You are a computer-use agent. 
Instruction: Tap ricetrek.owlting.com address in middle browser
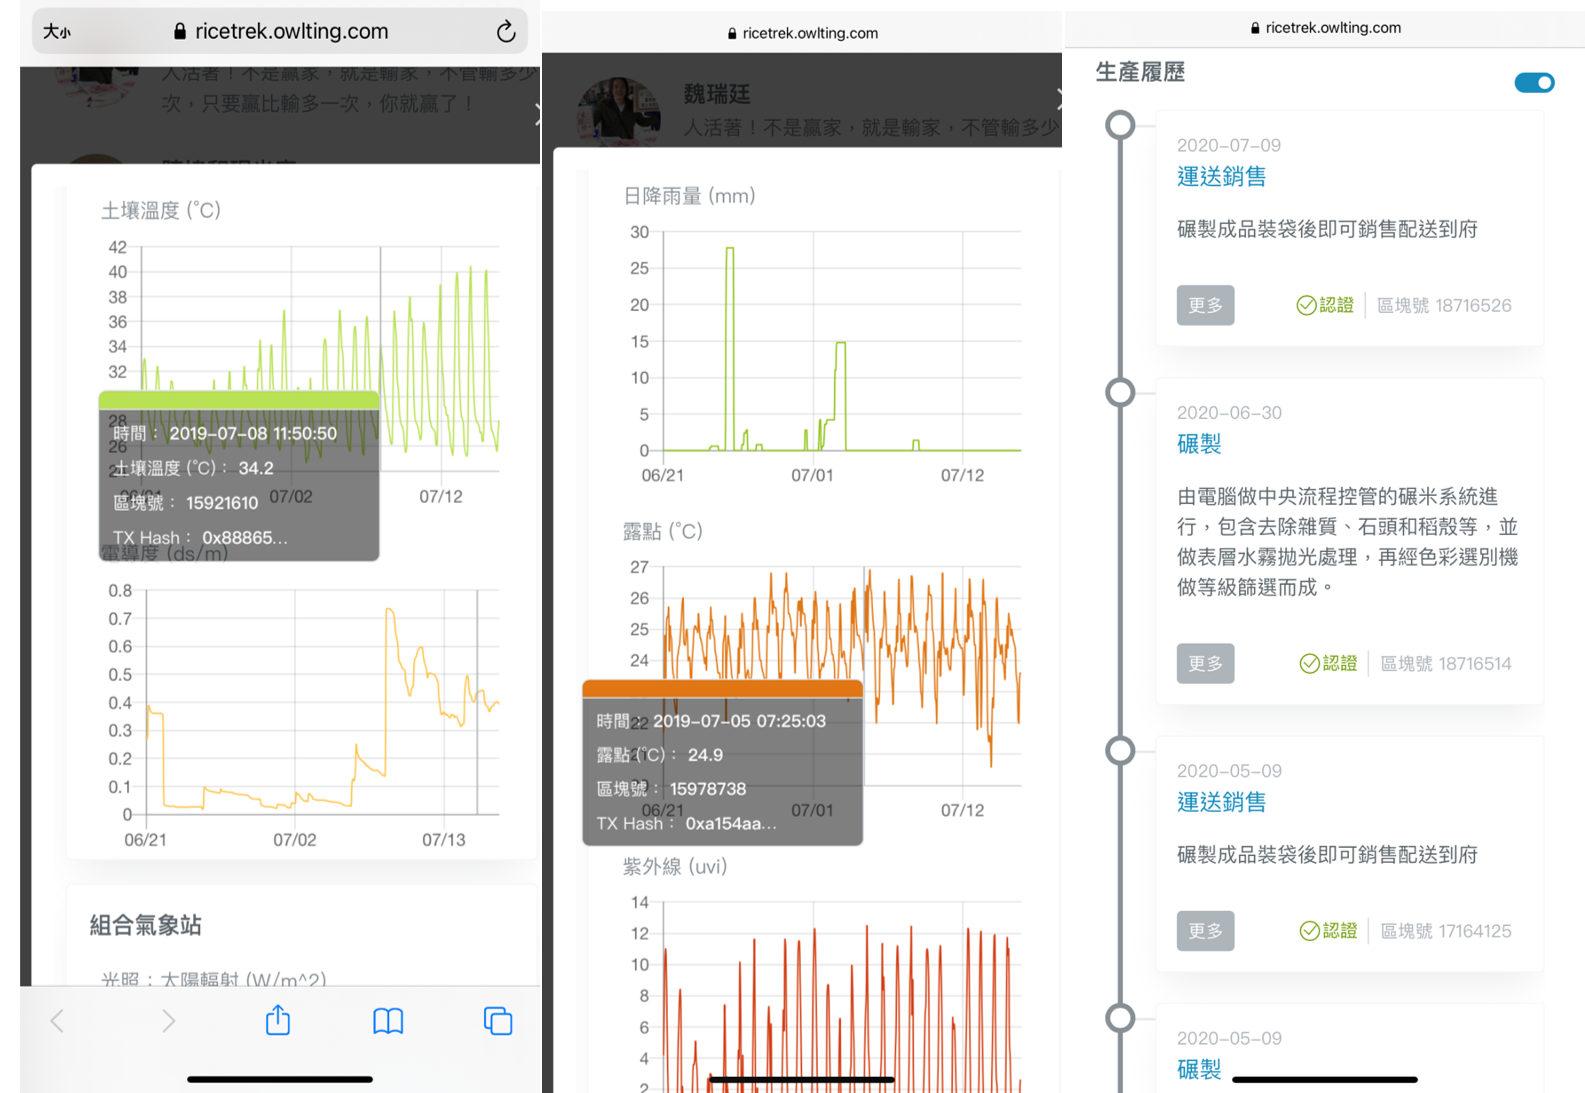tap(803, 33)
